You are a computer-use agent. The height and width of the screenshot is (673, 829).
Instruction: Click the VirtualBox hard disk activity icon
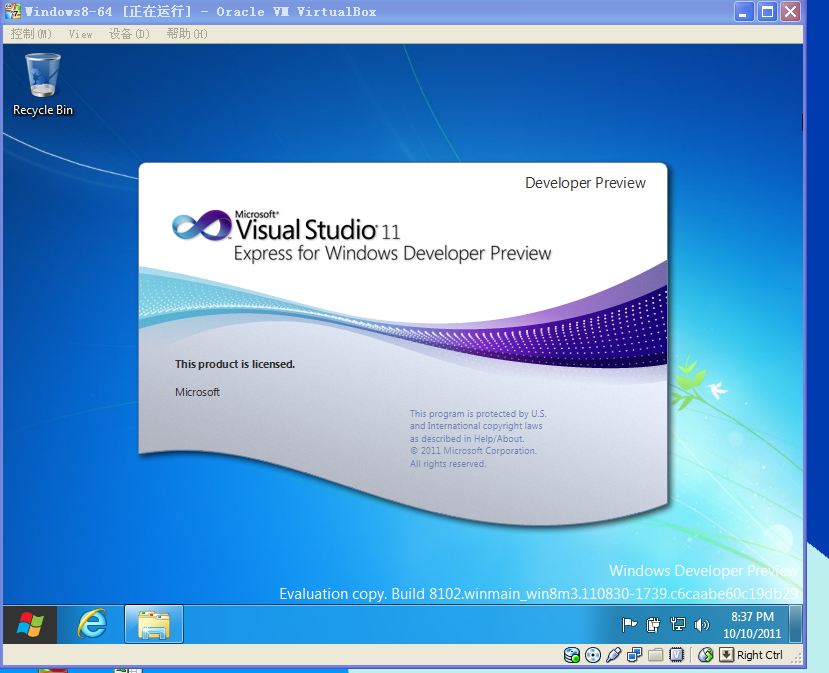[x=572, y=655]
